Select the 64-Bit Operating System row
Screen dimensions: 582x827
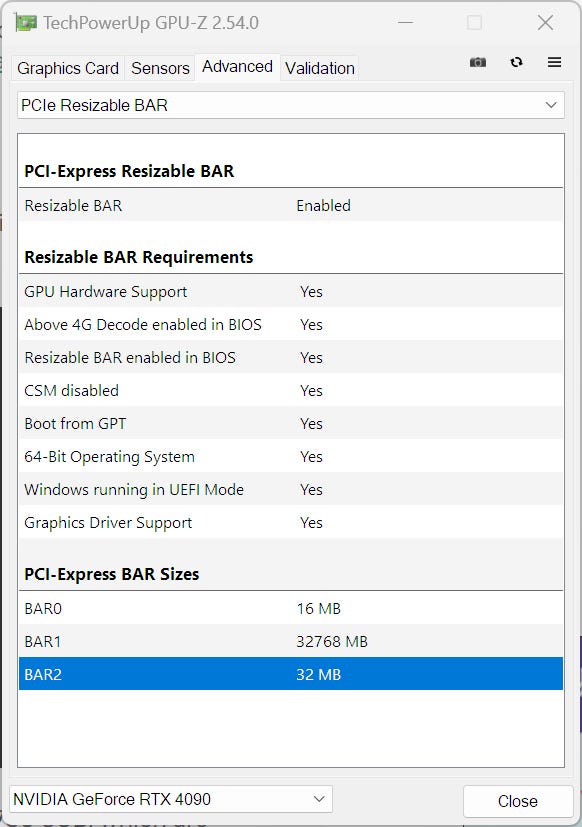coord(291,456)
